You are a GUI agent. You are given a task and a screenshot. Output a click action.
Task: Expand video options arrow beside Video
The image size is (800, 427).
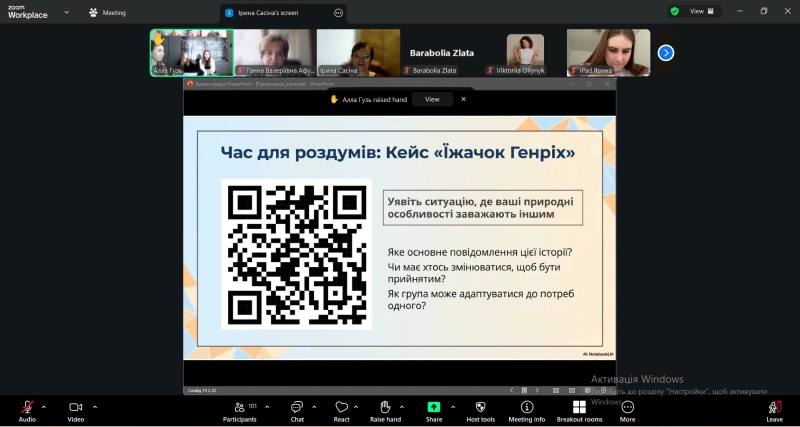(x=95, y=407)
